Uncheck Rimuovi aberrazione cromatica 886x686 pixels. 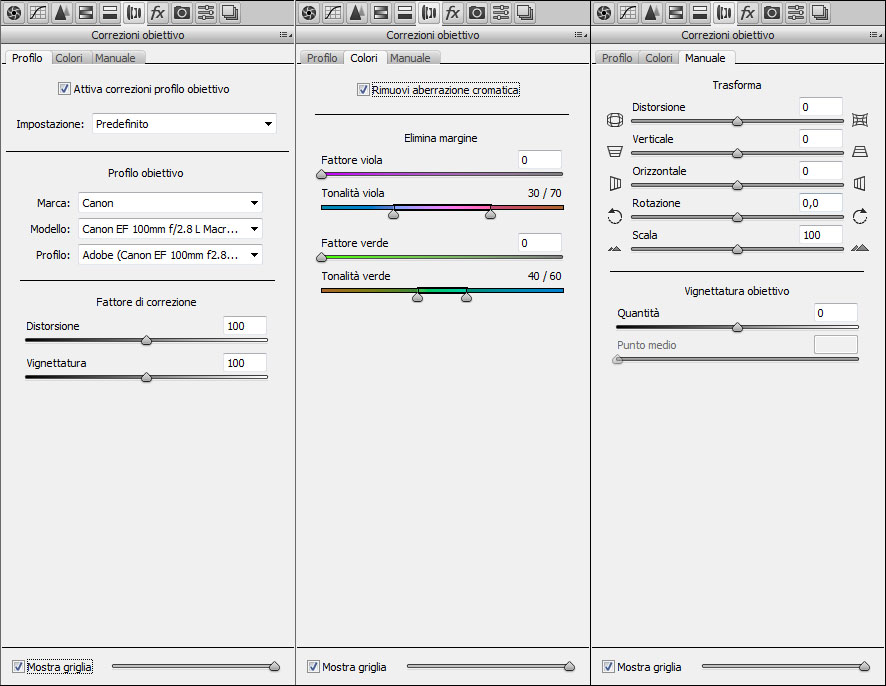pos(363,90)
